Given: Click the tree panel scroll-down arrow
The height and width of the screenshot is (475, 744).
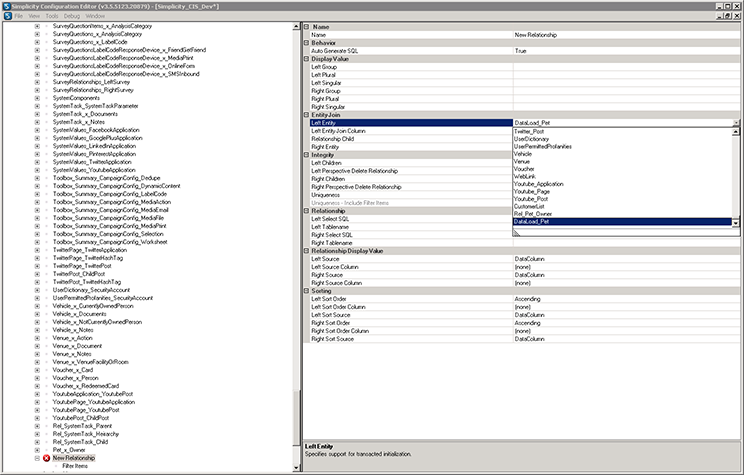Looking at the screenshot, I should tap(297, 468).
